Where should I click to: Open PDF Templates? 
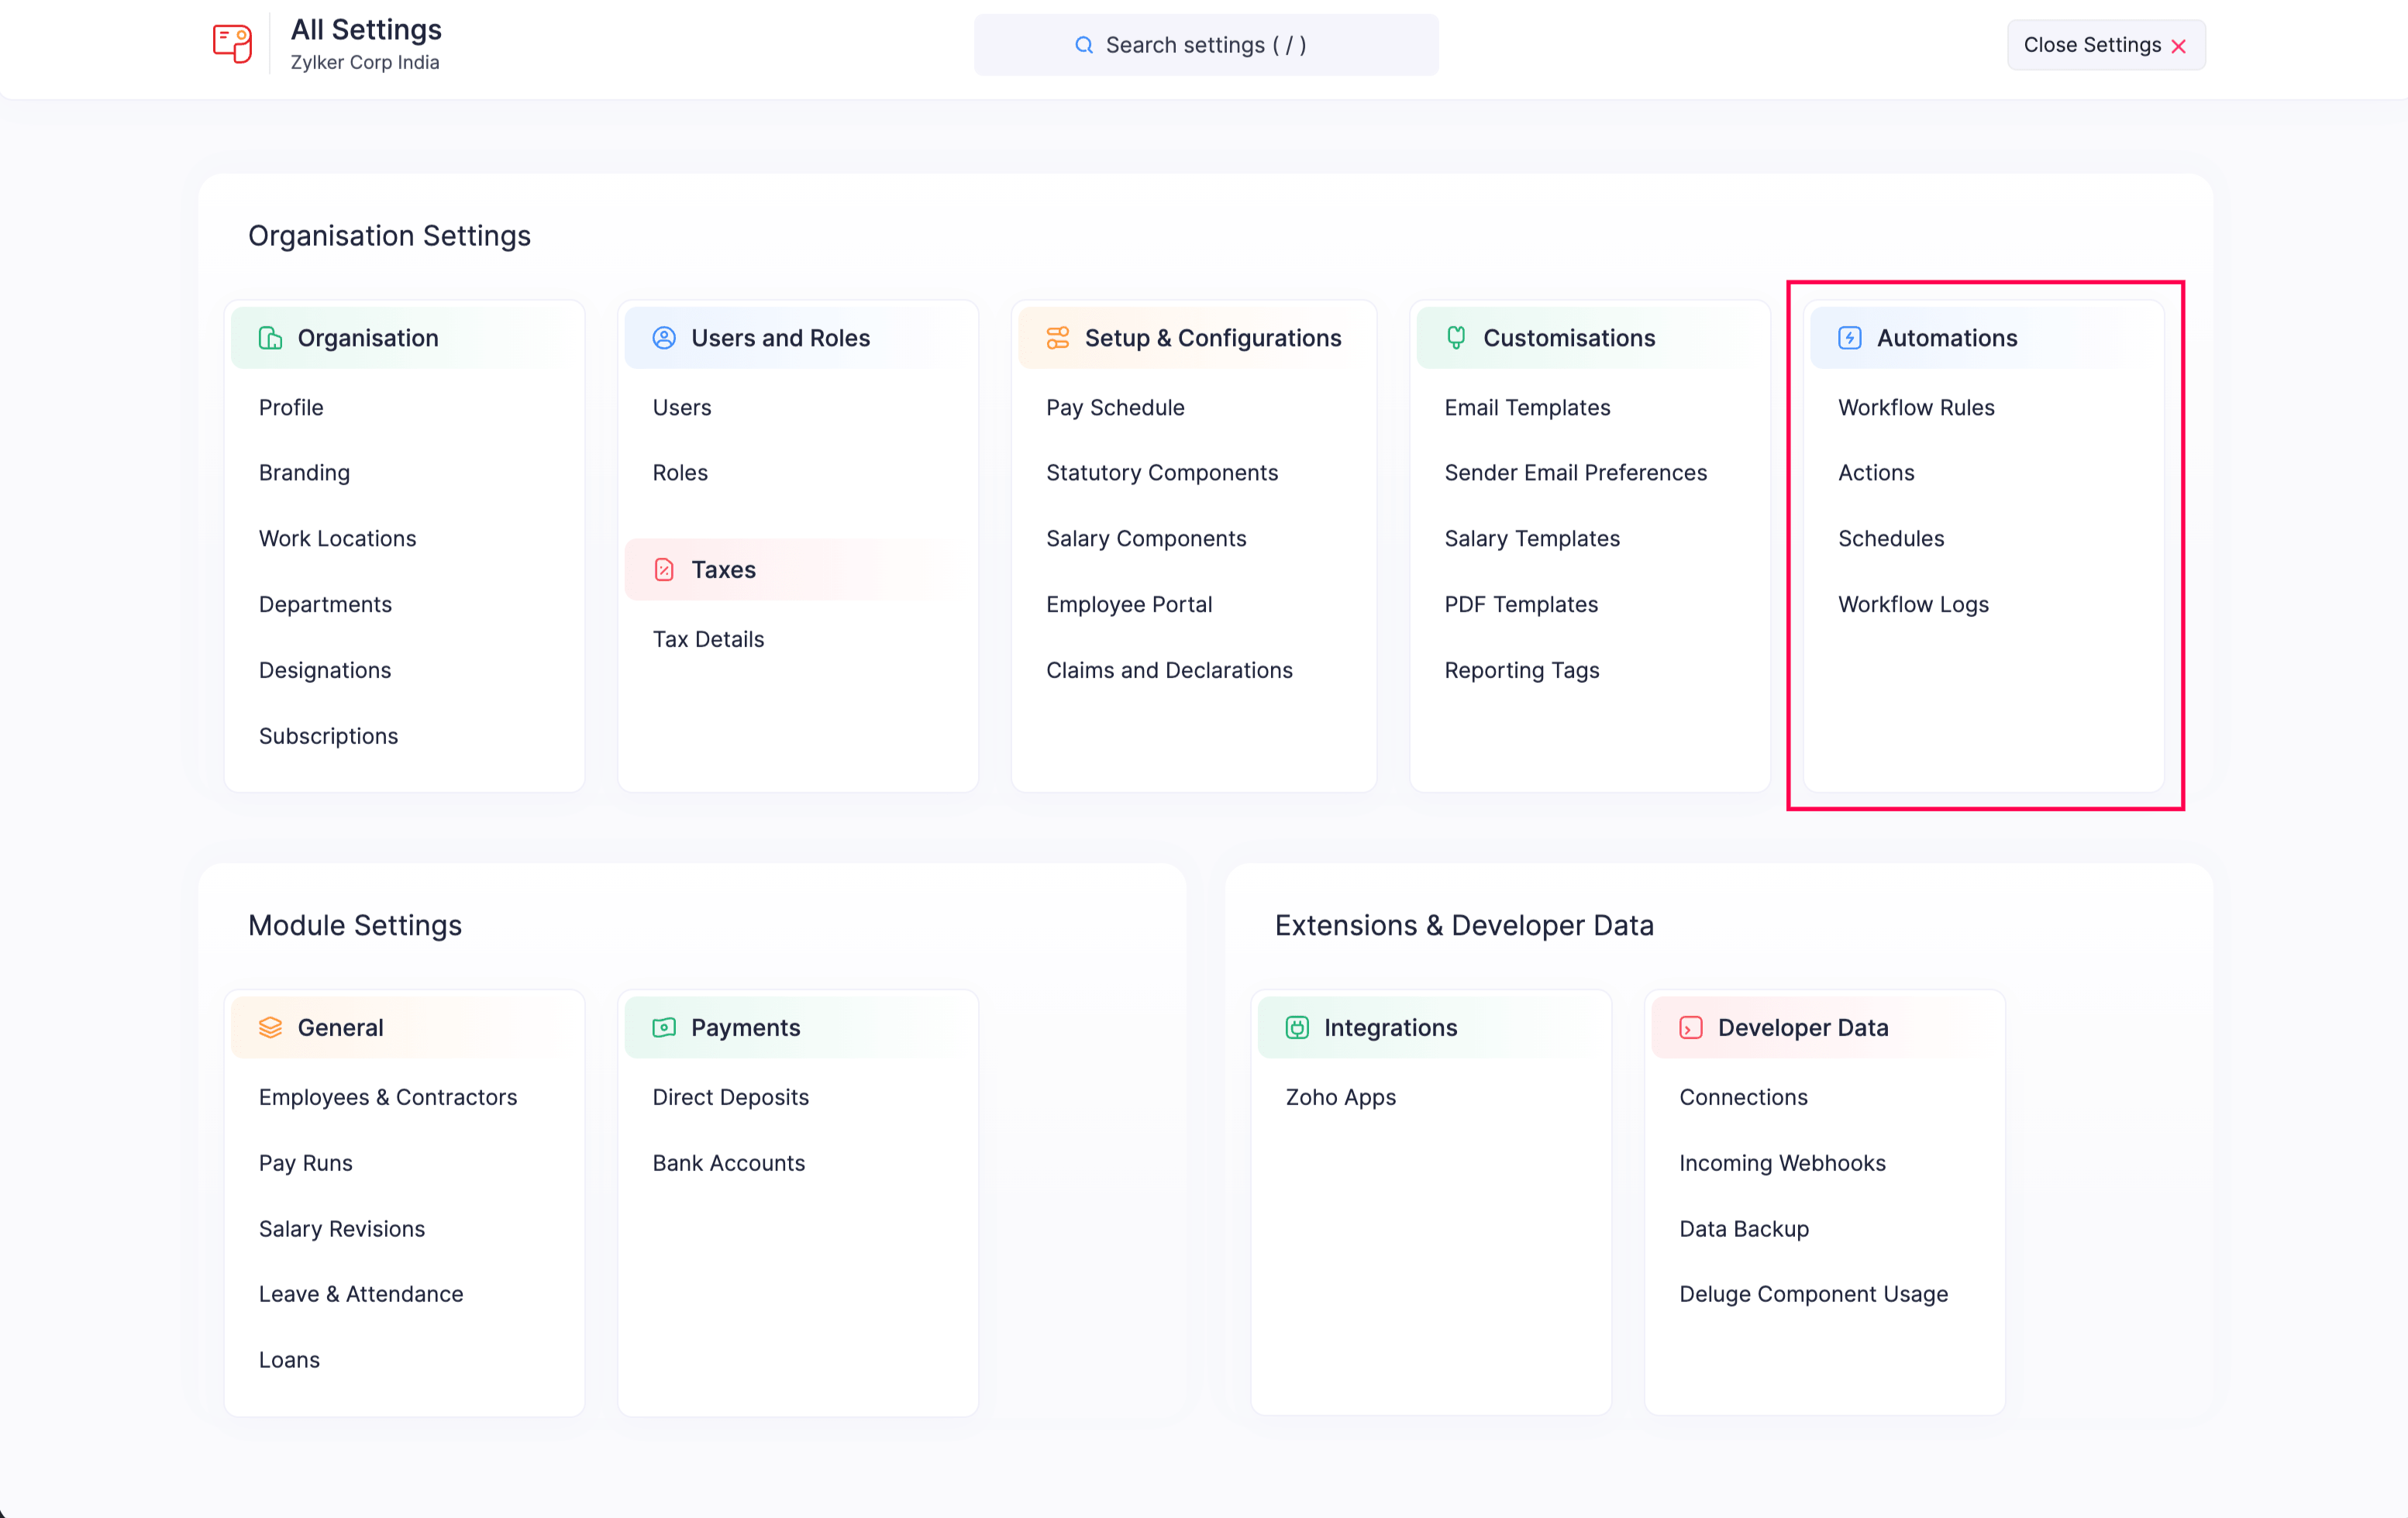coord(1521,605)
